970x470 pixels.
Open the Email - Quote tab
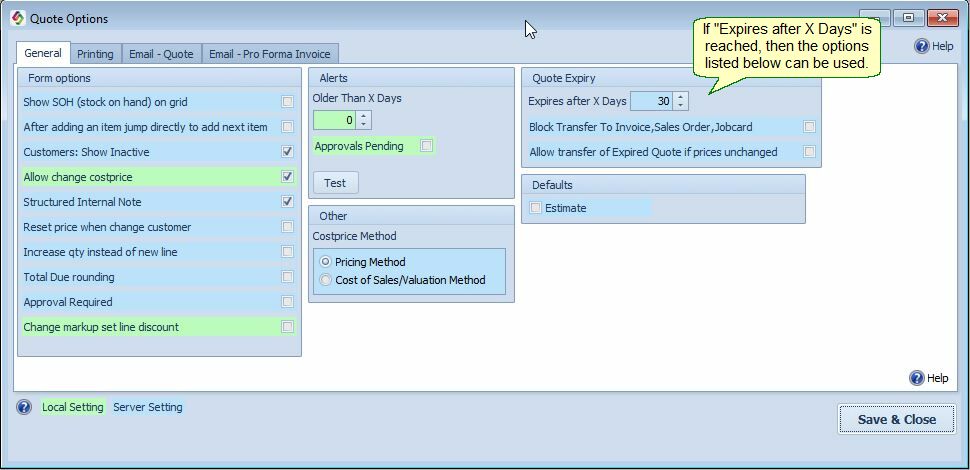point(161,54)
